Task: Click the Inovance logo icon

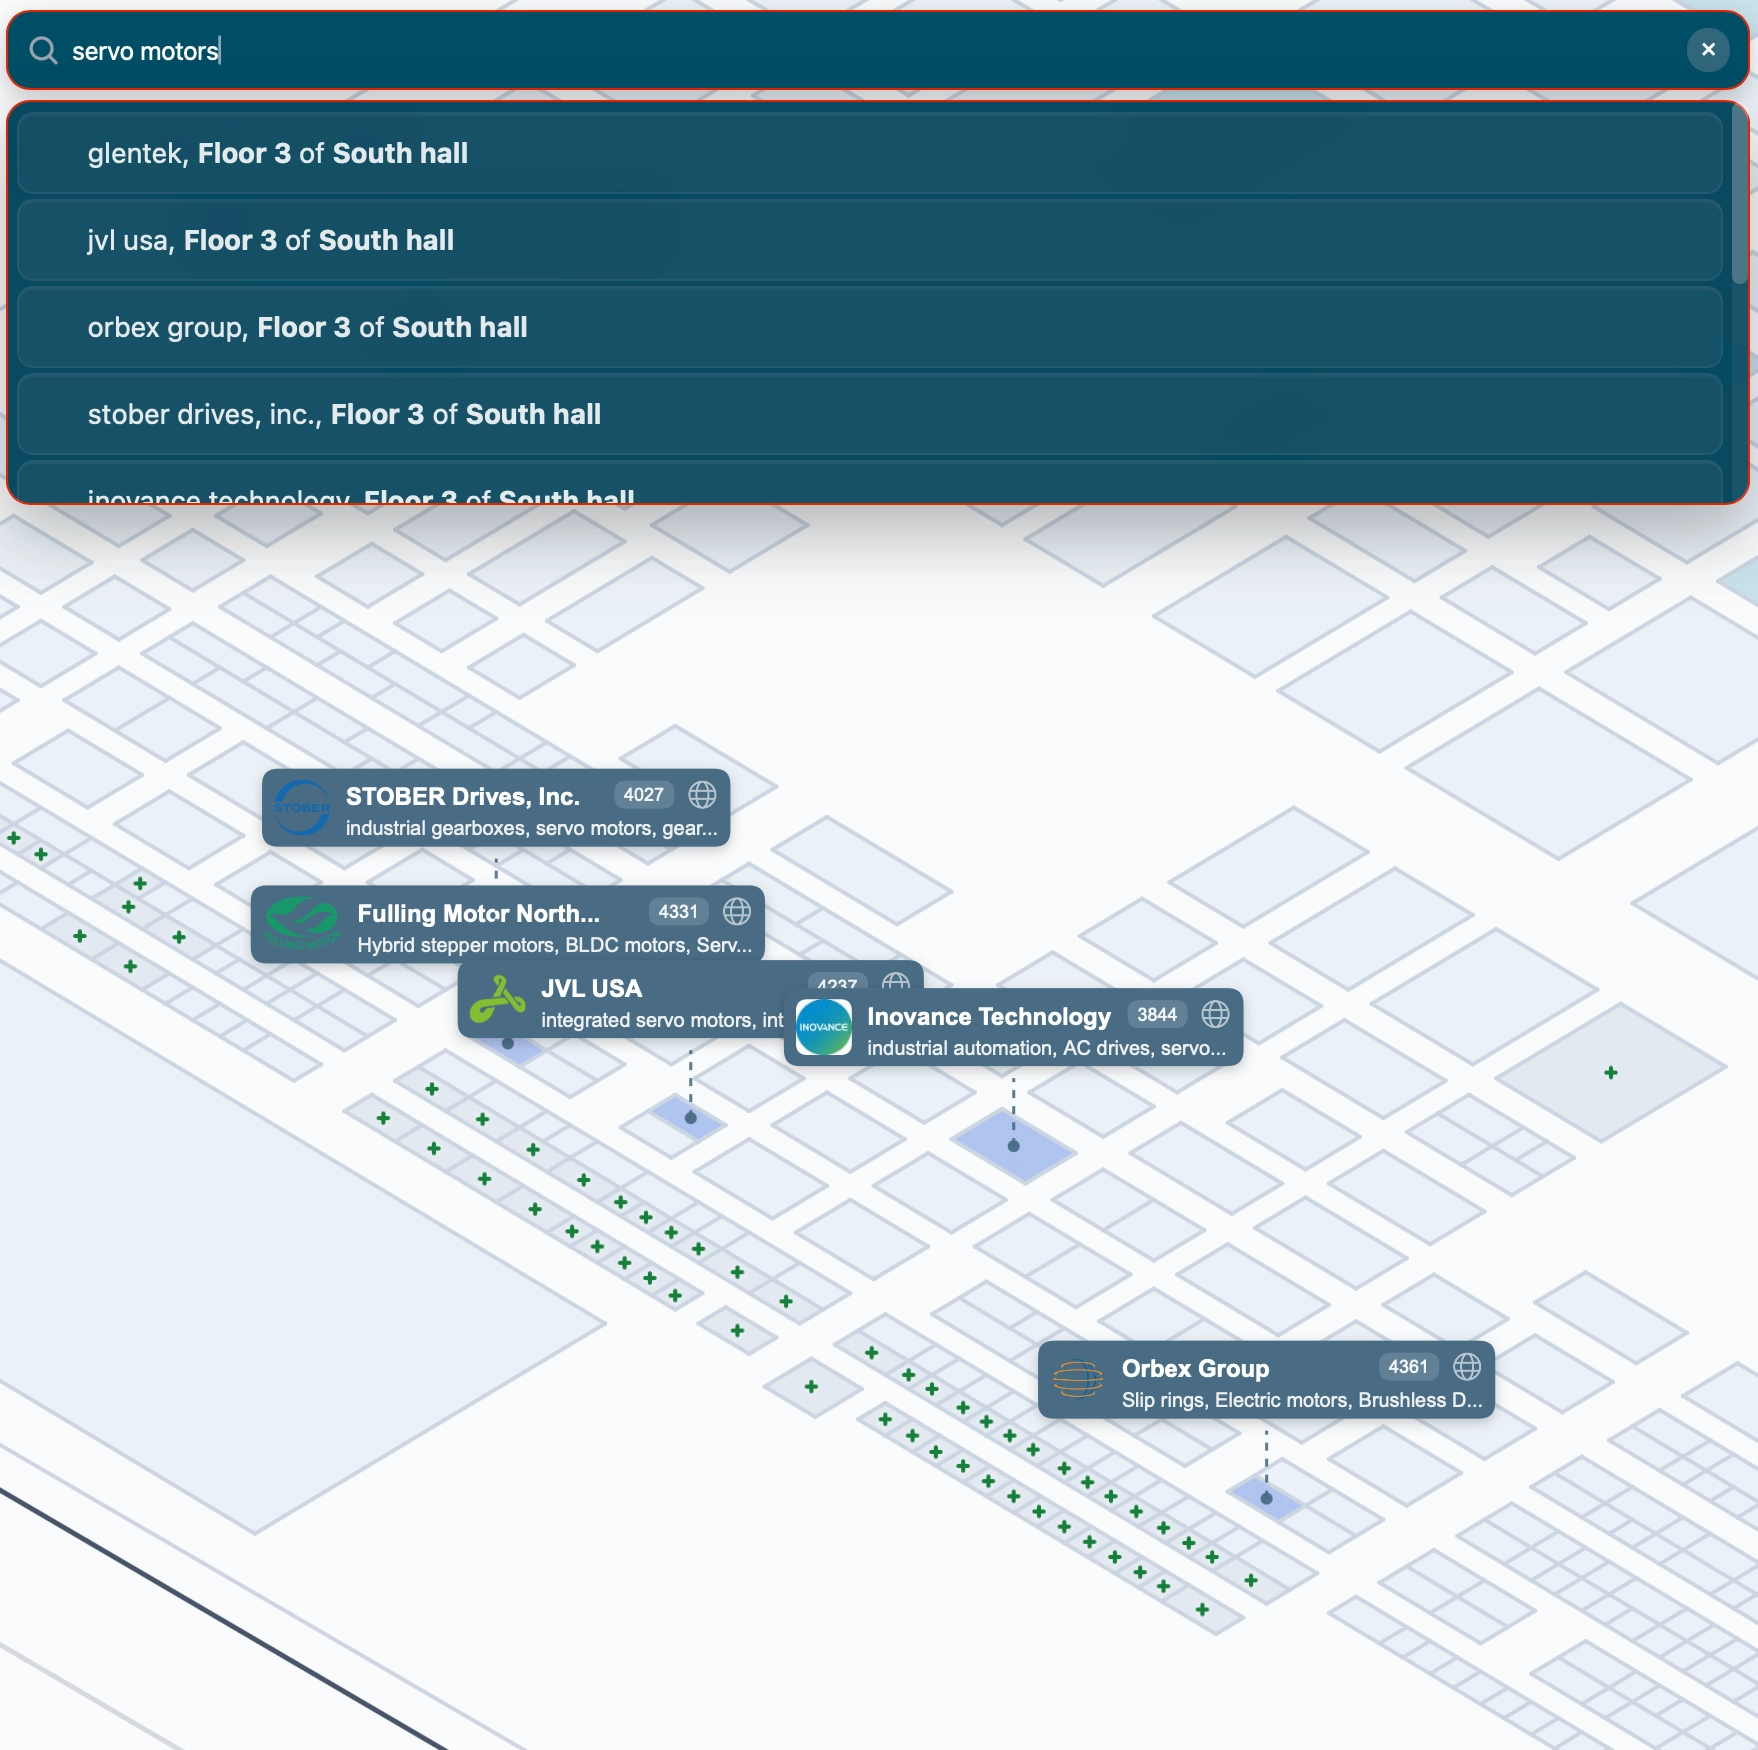Action: point(824,1027)
